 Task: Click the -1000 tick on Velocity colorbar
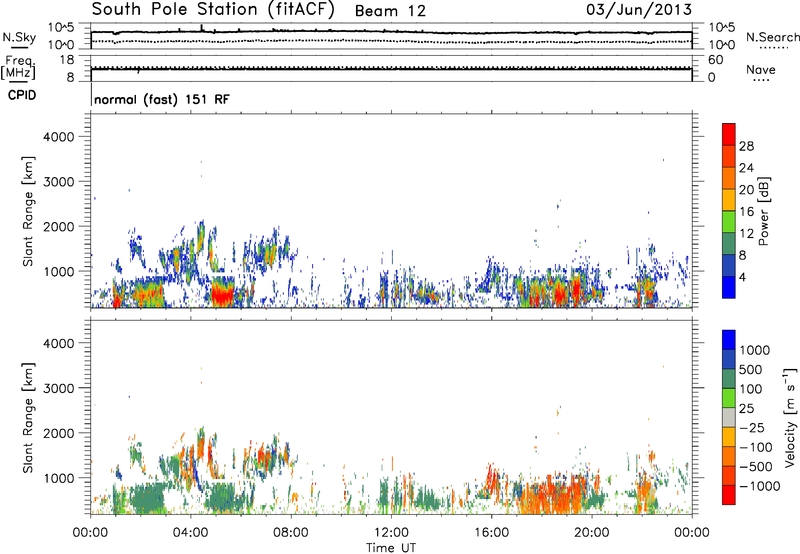click(760, 486)
